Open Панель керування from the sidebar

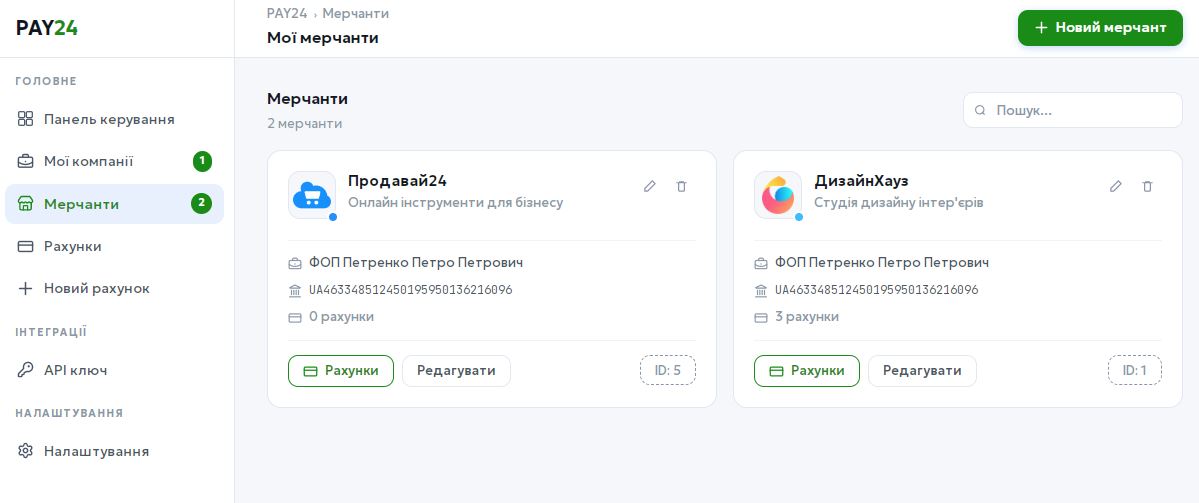(x=109, y=119)
